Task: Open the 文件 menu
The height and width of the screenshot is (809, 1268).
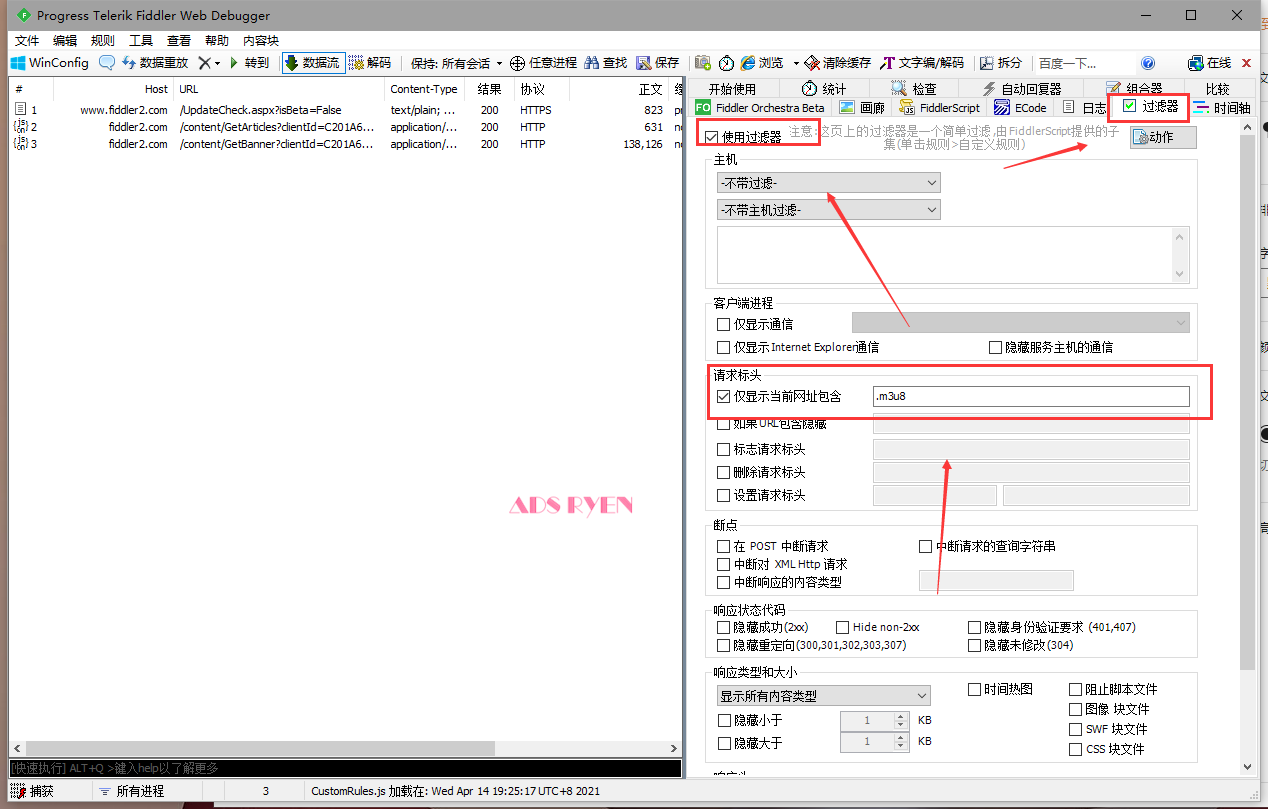Action: [x=27, y=40]
